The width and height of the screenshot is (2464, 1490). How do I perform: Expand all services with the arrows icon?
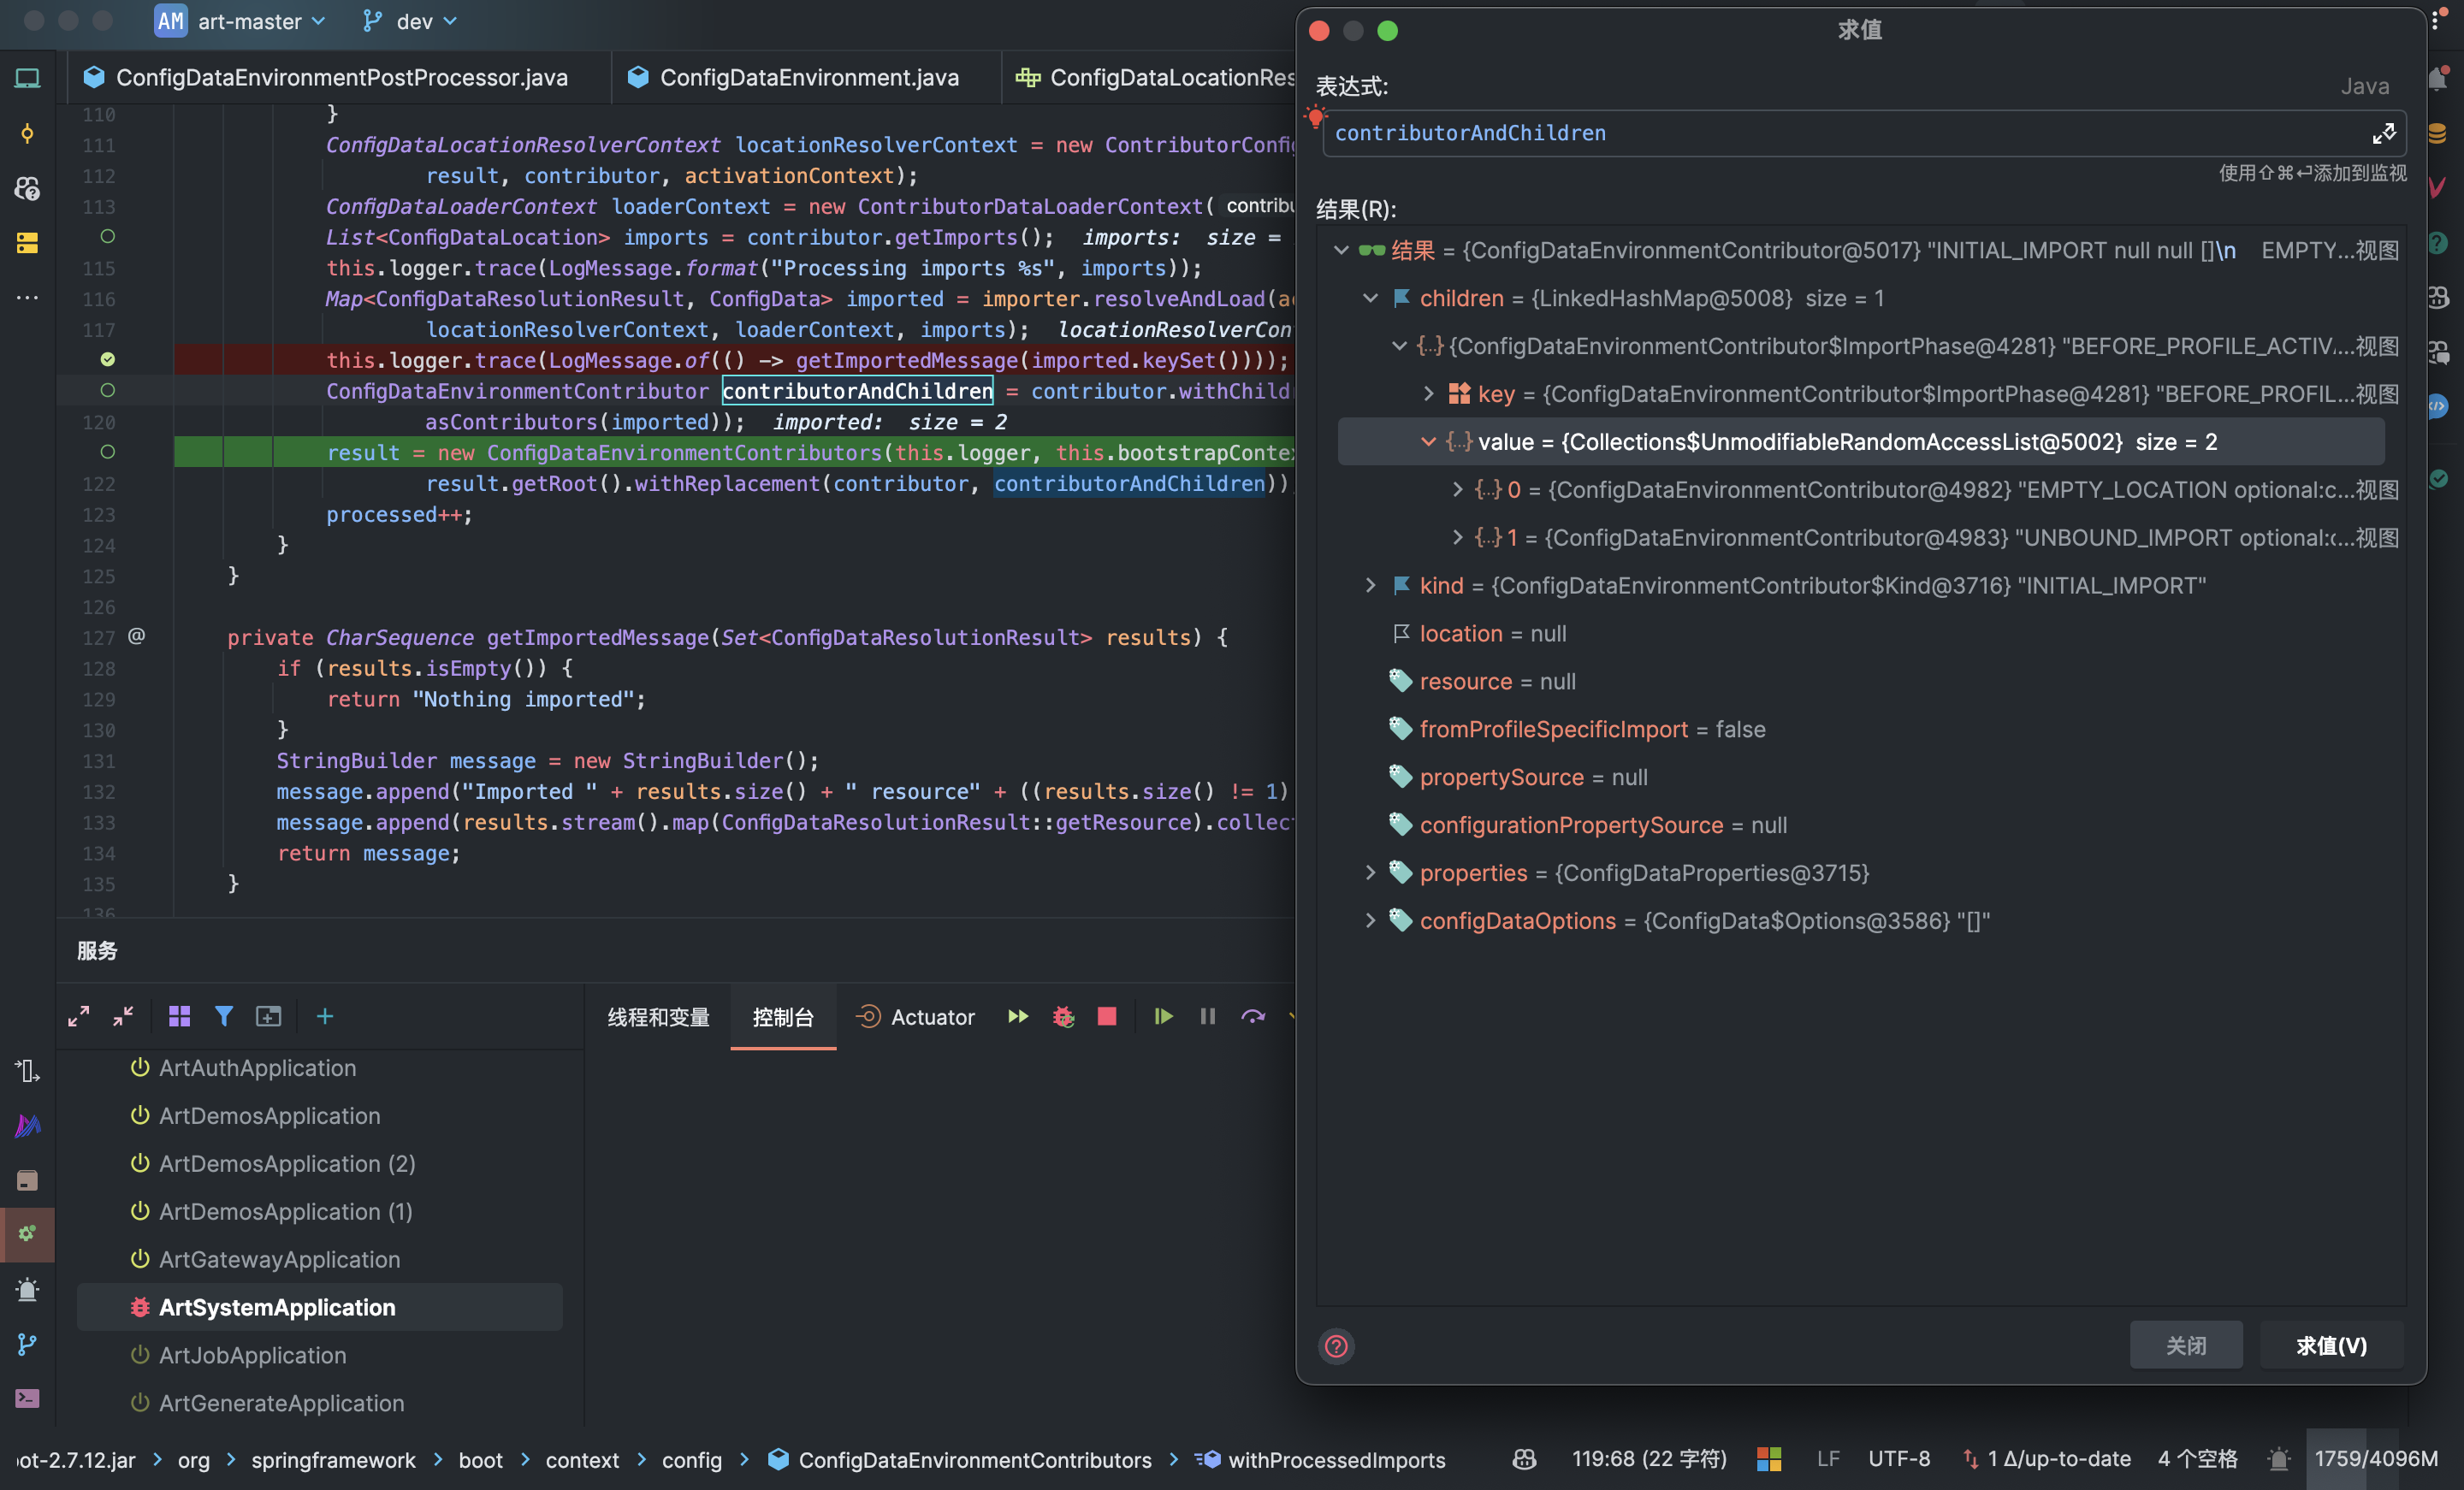(79, 1017)
